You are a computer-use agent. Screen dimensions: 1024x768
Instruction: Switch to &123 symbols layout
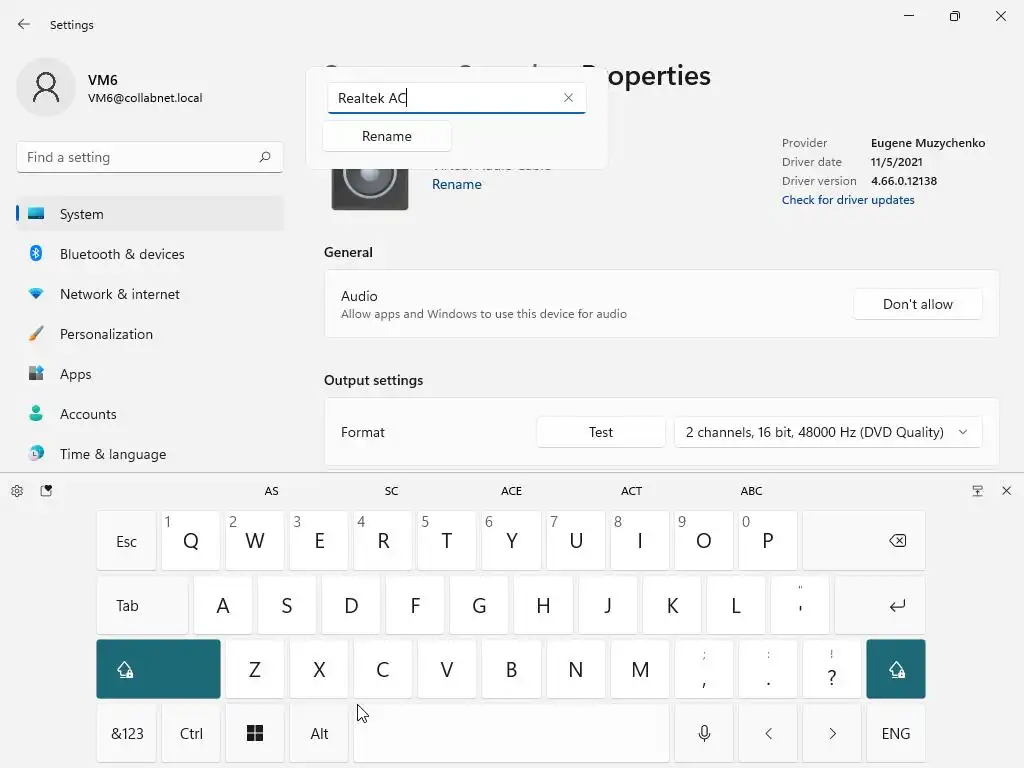pyautogui.click(x=127, y=733)
